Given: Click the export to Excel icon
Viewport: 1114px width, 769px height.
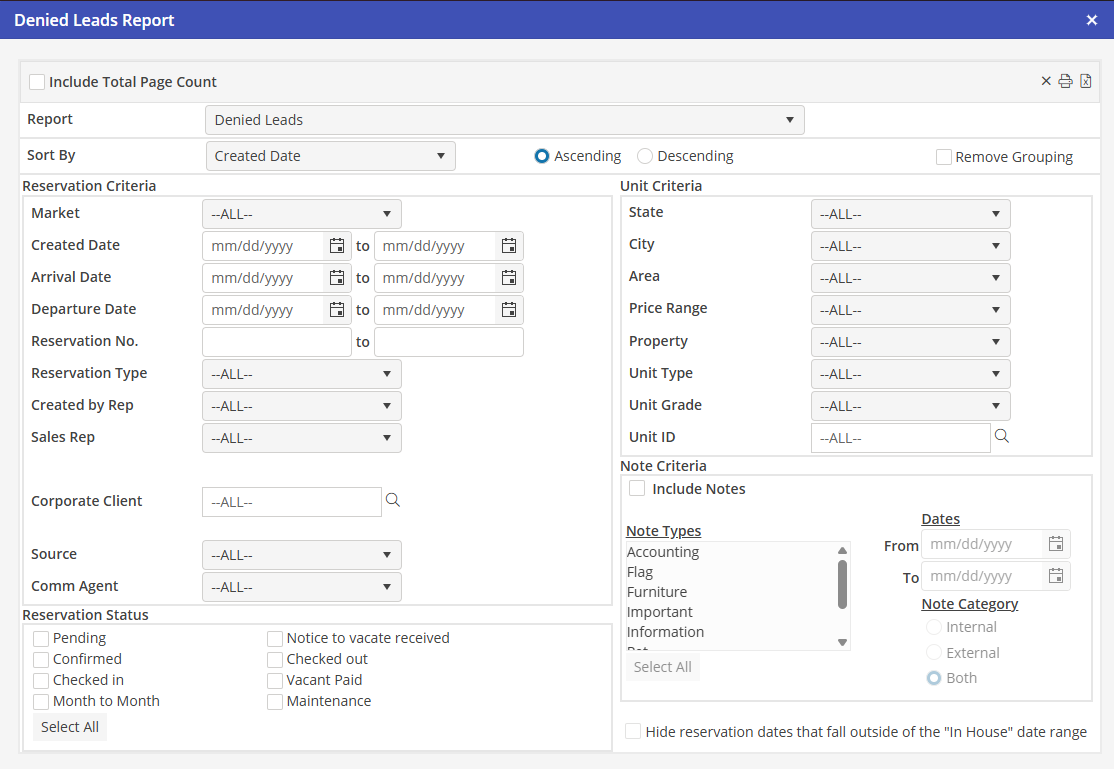Looking at the screenshot, I should [1085, 81].
